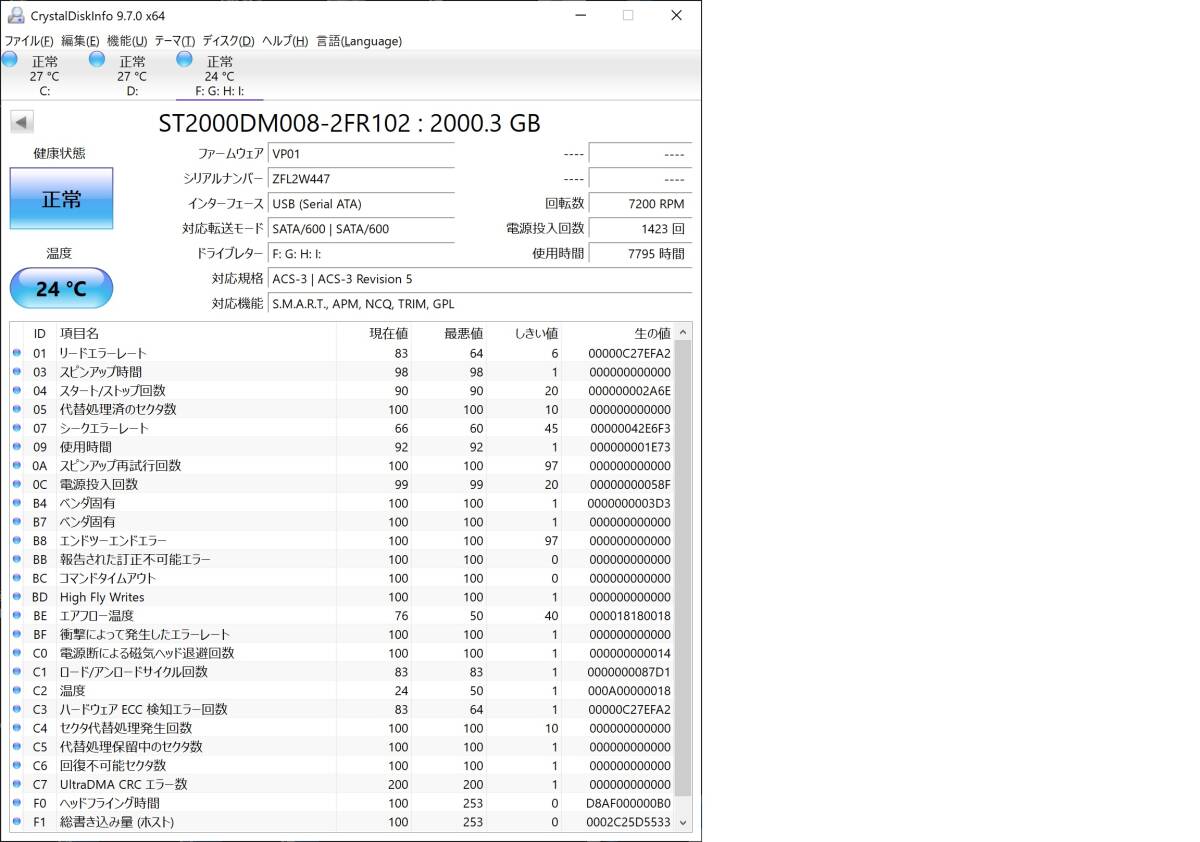Click the serial number field ZFL2W447
This screenshot has height=842, width=1200.
(361, 179)
